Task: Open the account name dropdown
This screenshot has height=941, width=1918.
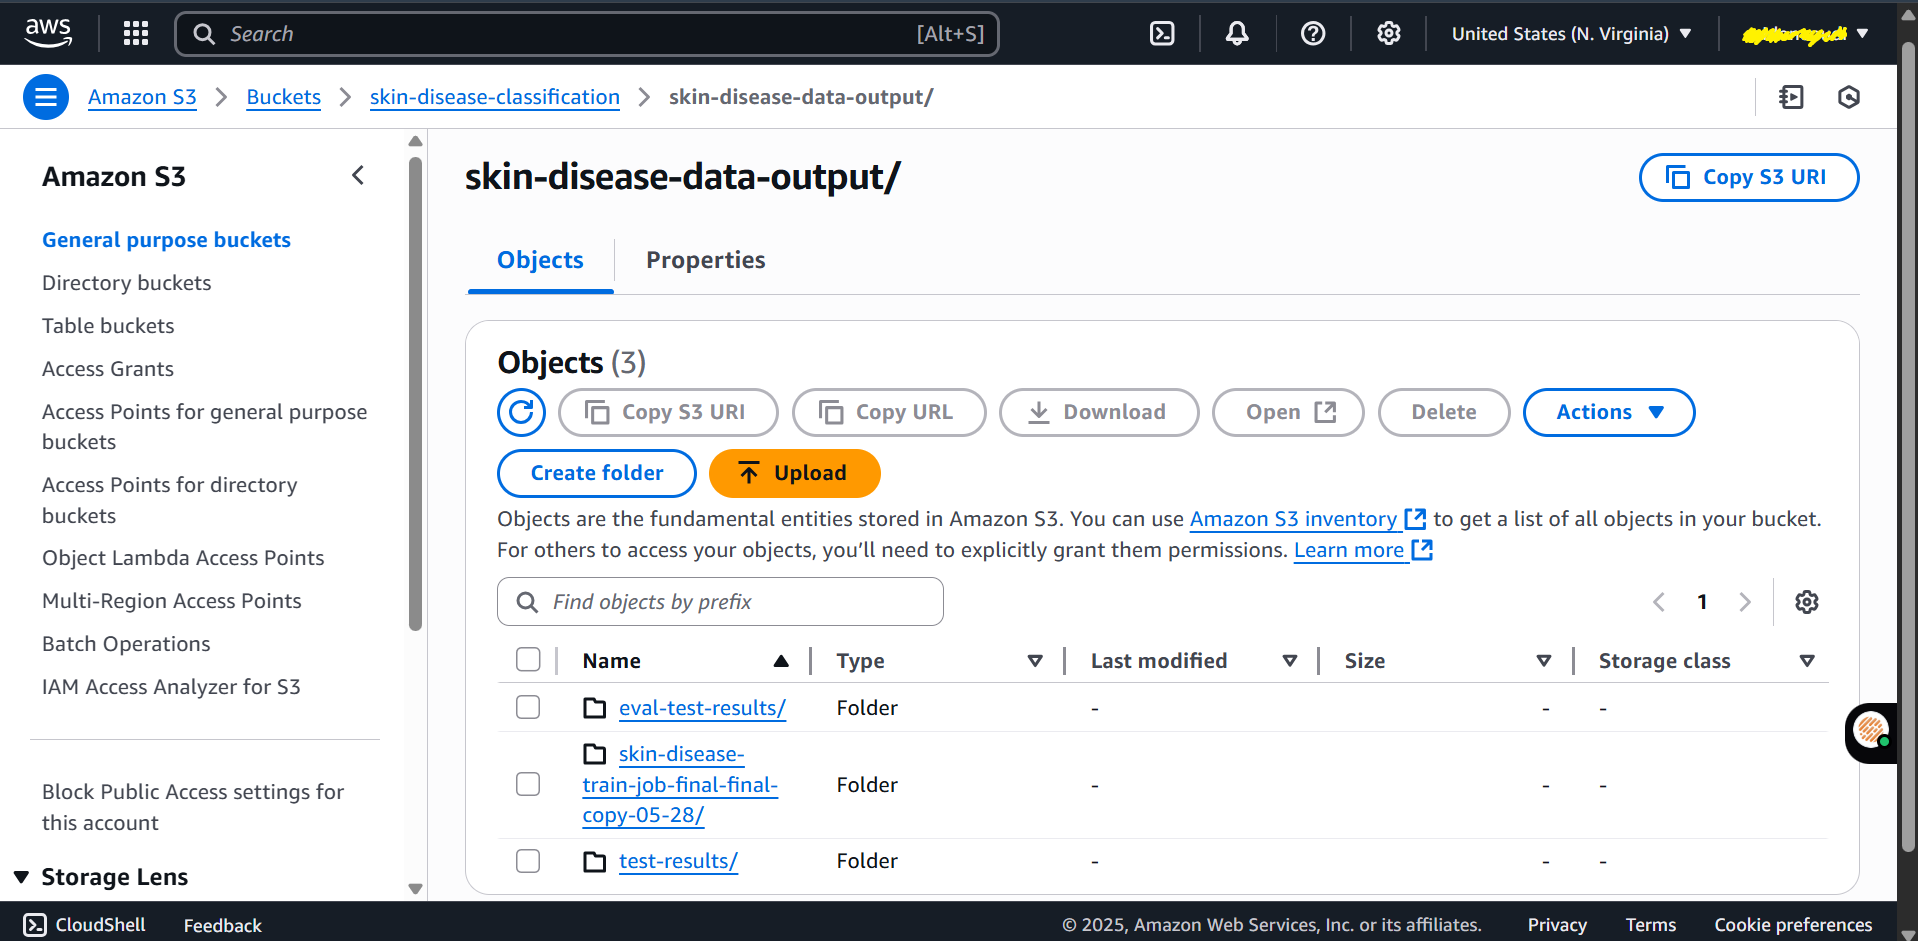Action: coord(1805,34)
